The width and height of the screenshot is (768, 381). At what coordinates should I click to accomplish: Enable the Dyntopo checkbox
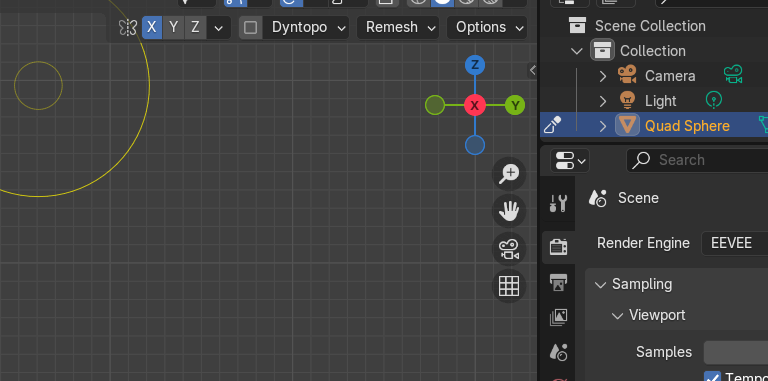point(251,27)
